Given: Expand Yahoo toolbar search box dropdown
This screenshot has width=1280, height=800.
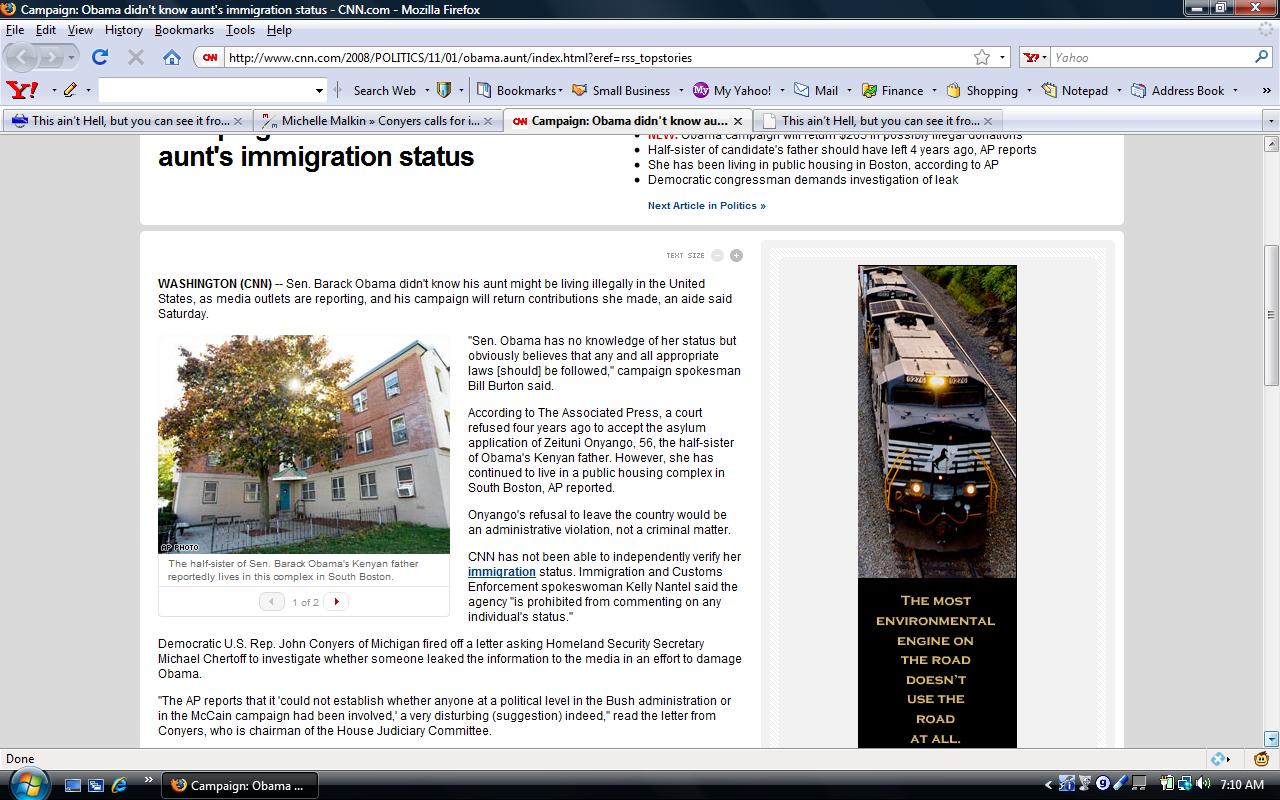Looking at the screenshot, I should click(x=319, y=90).
